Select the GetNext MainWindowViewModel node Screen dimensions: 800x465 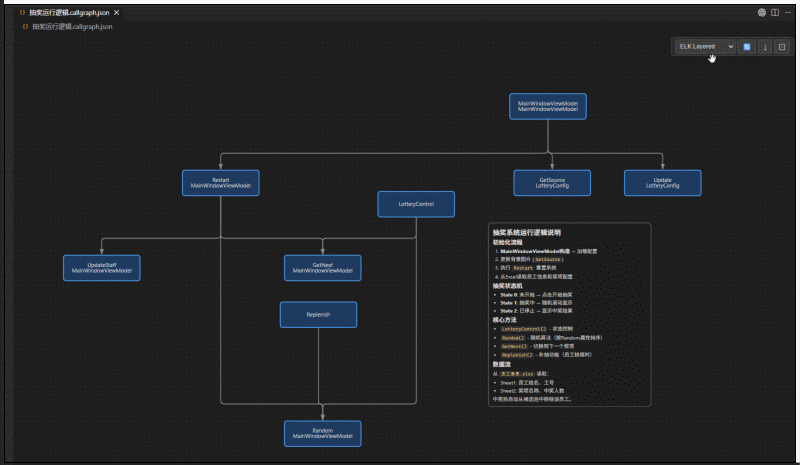point(322,268)
